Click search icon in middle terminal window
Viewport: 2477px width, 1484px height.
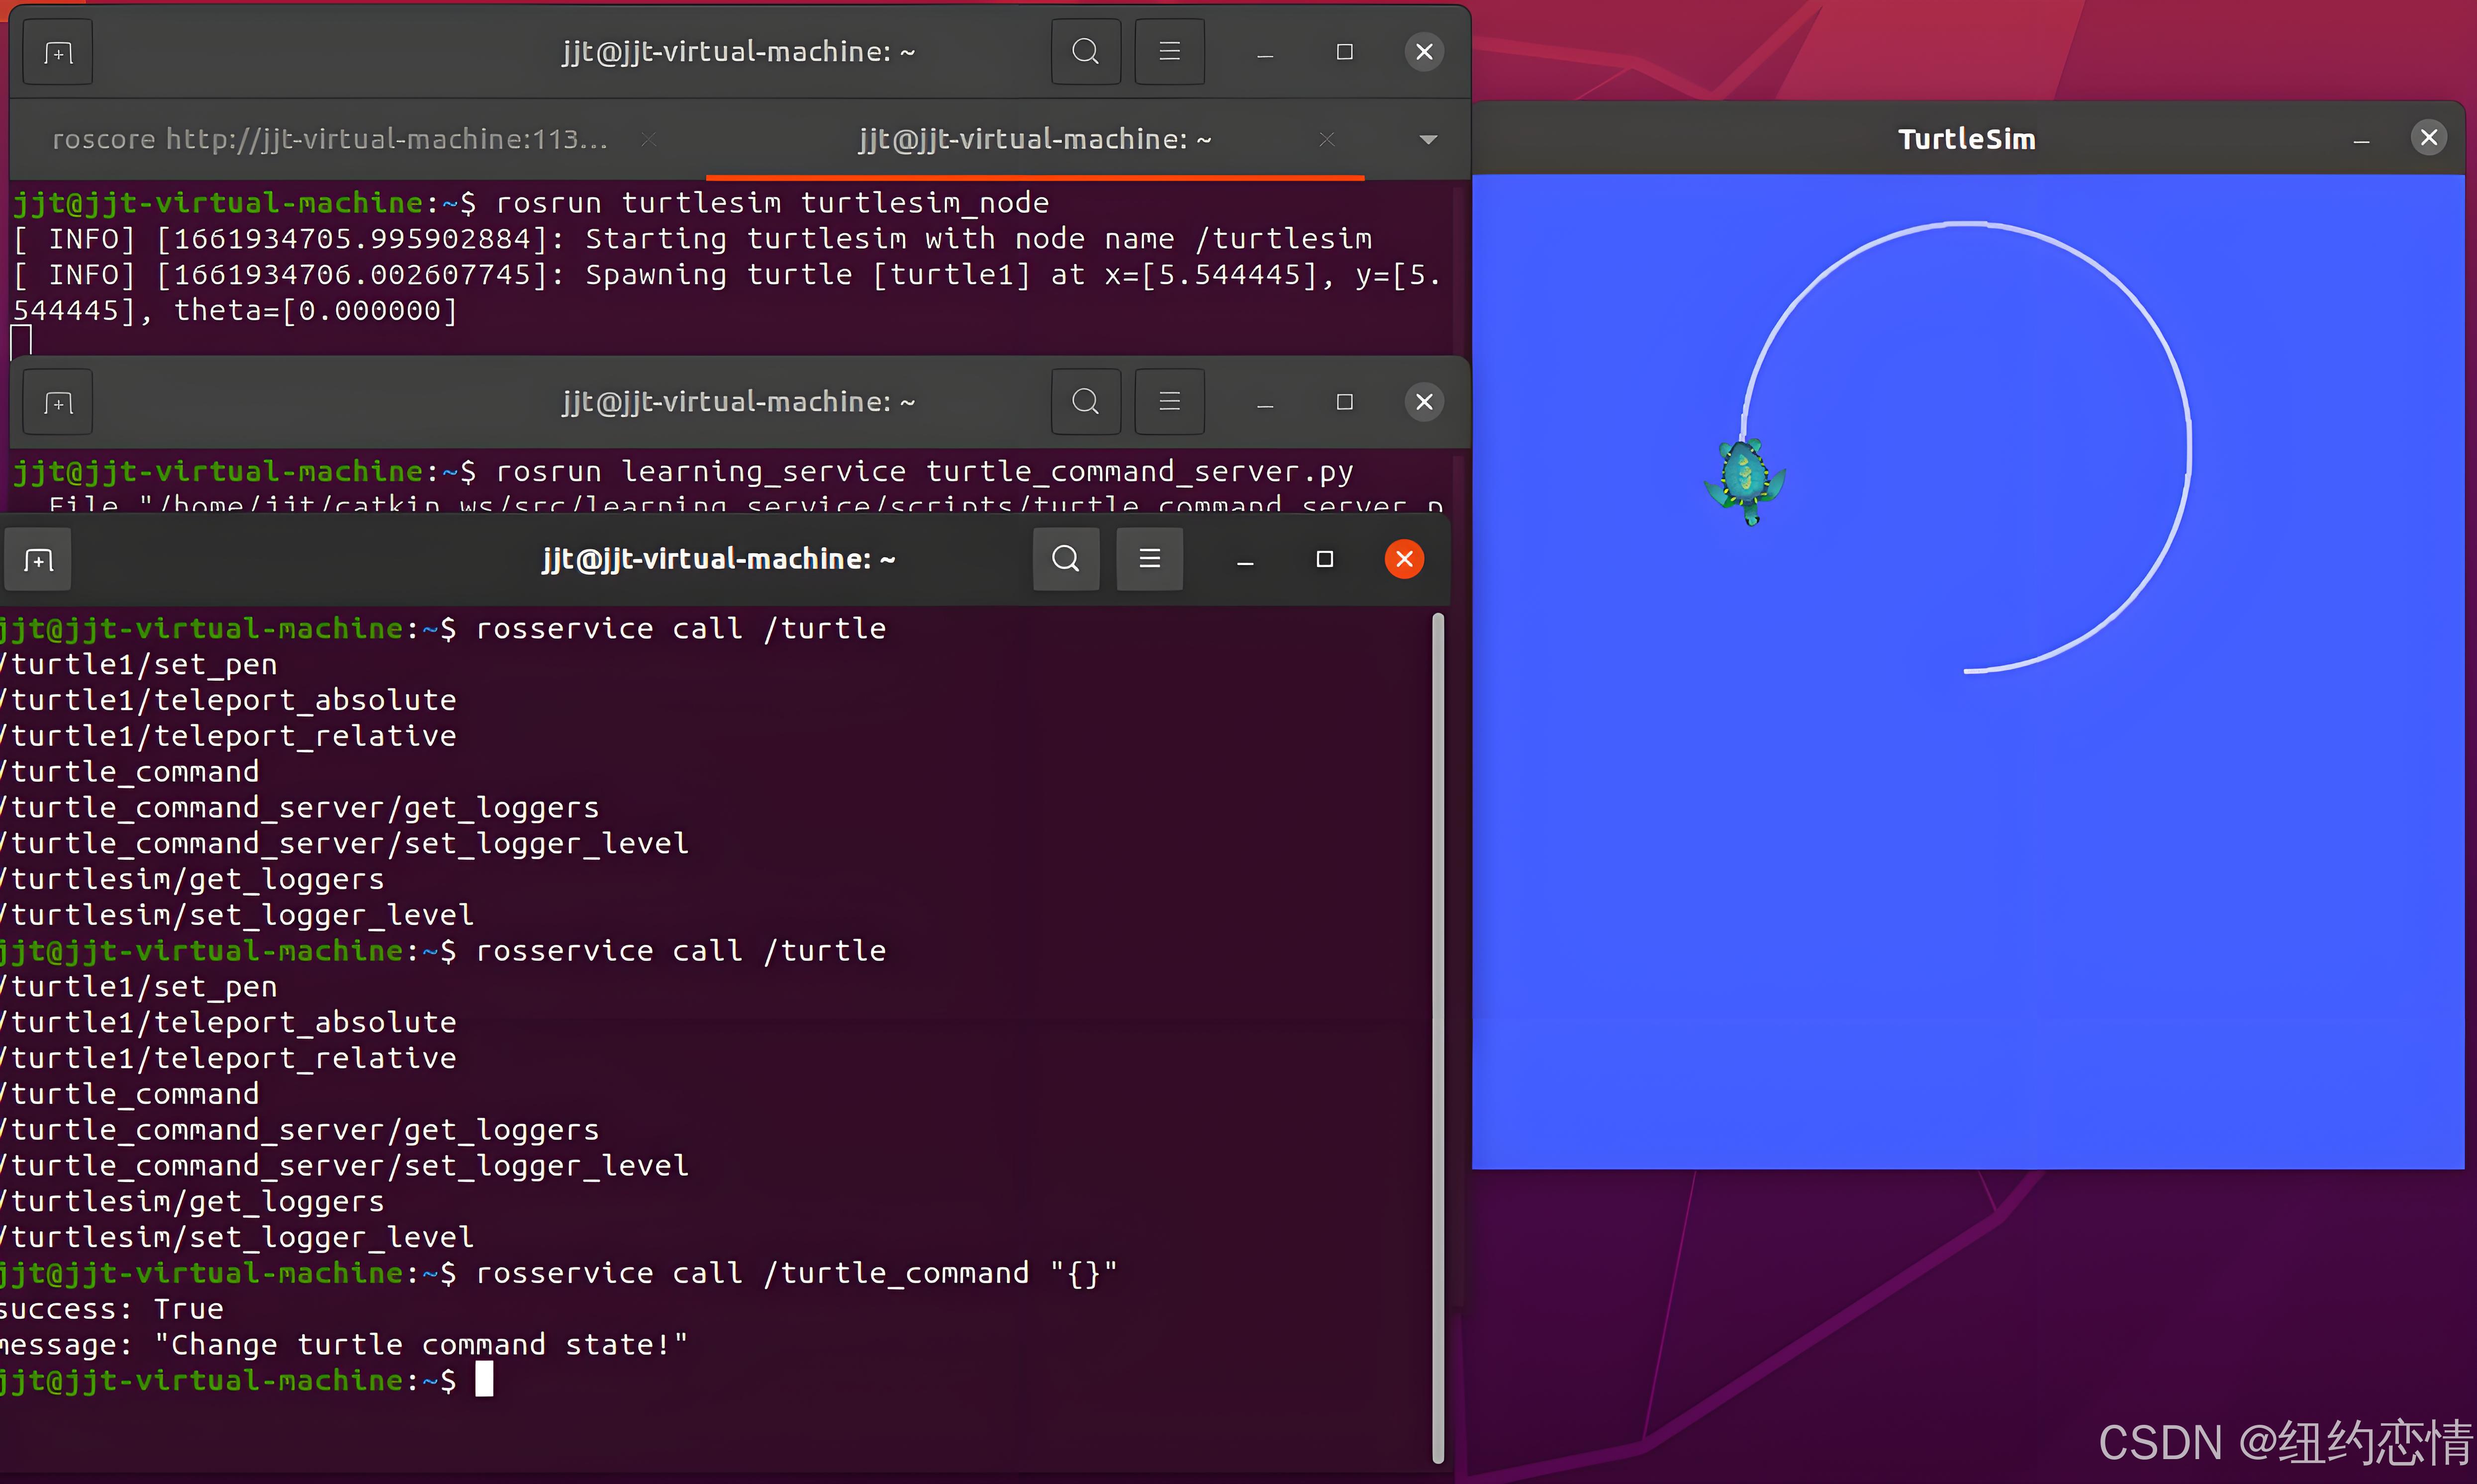tap(1085, 402)
